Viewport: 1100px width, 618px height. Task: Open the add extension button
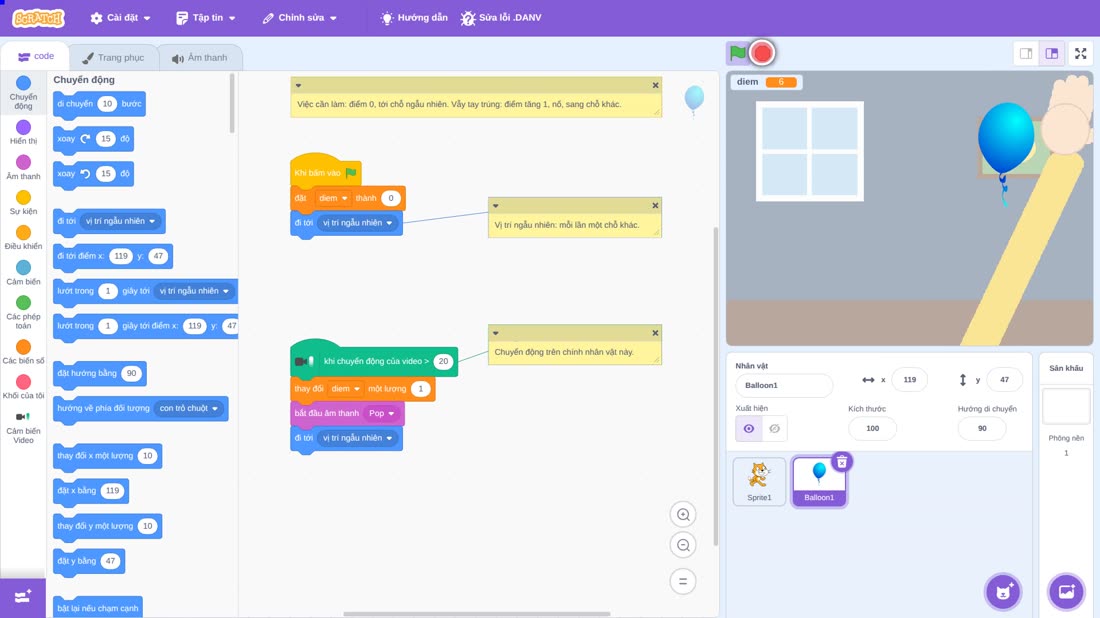tap(22, 597)
